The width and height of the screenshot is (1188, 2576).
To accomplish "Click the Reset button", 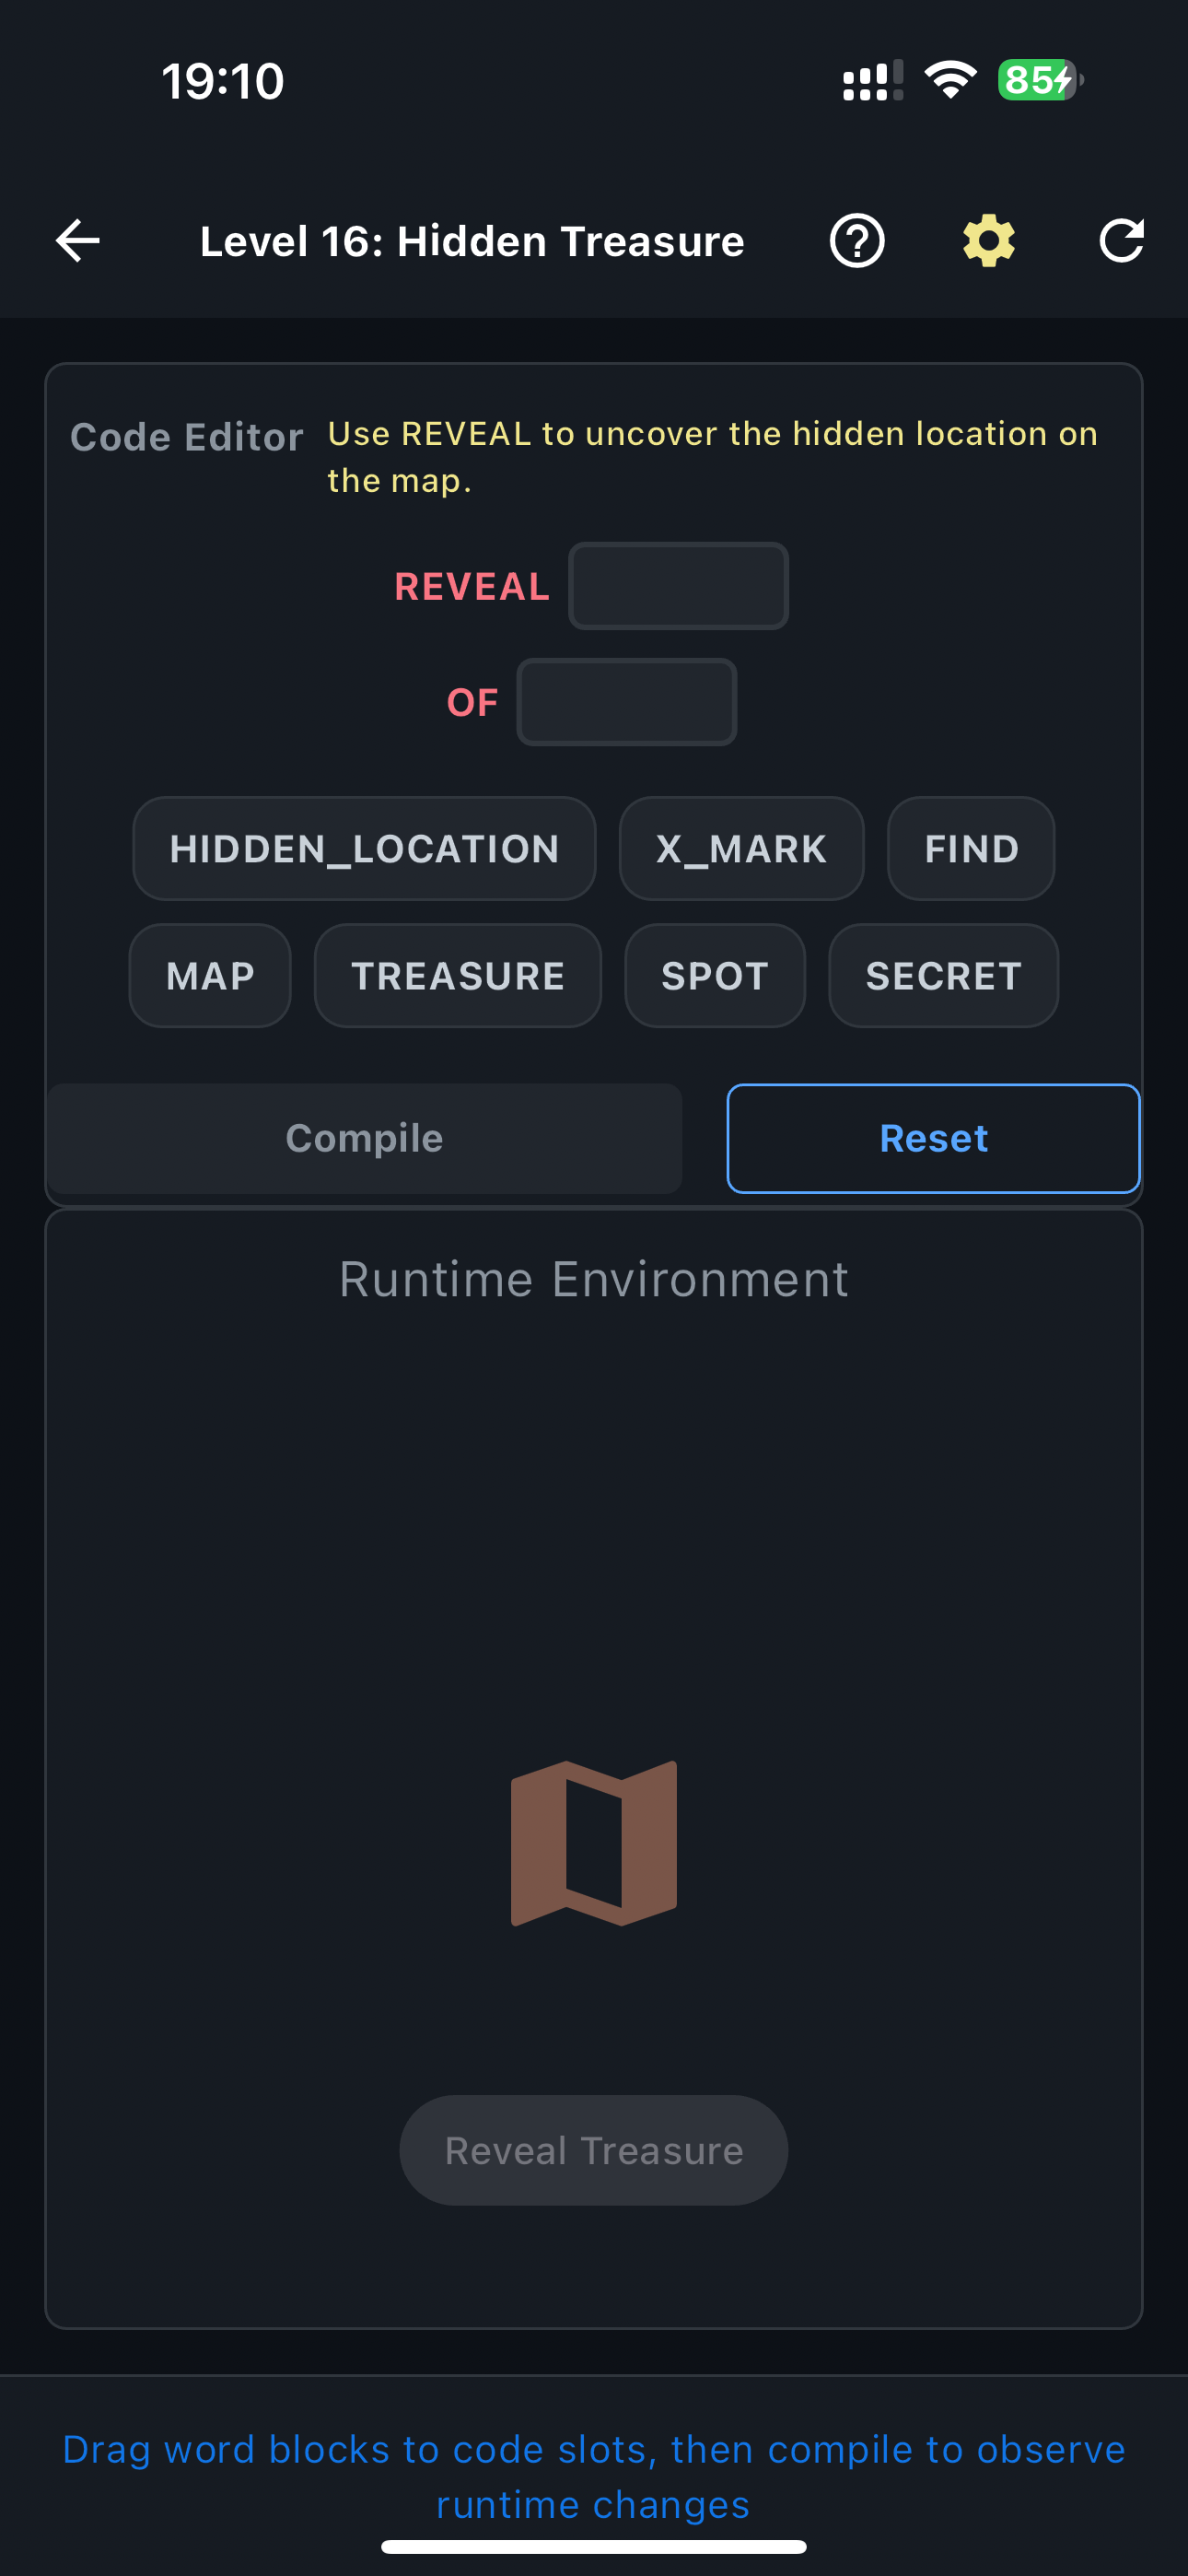I will coord(933,1138).
